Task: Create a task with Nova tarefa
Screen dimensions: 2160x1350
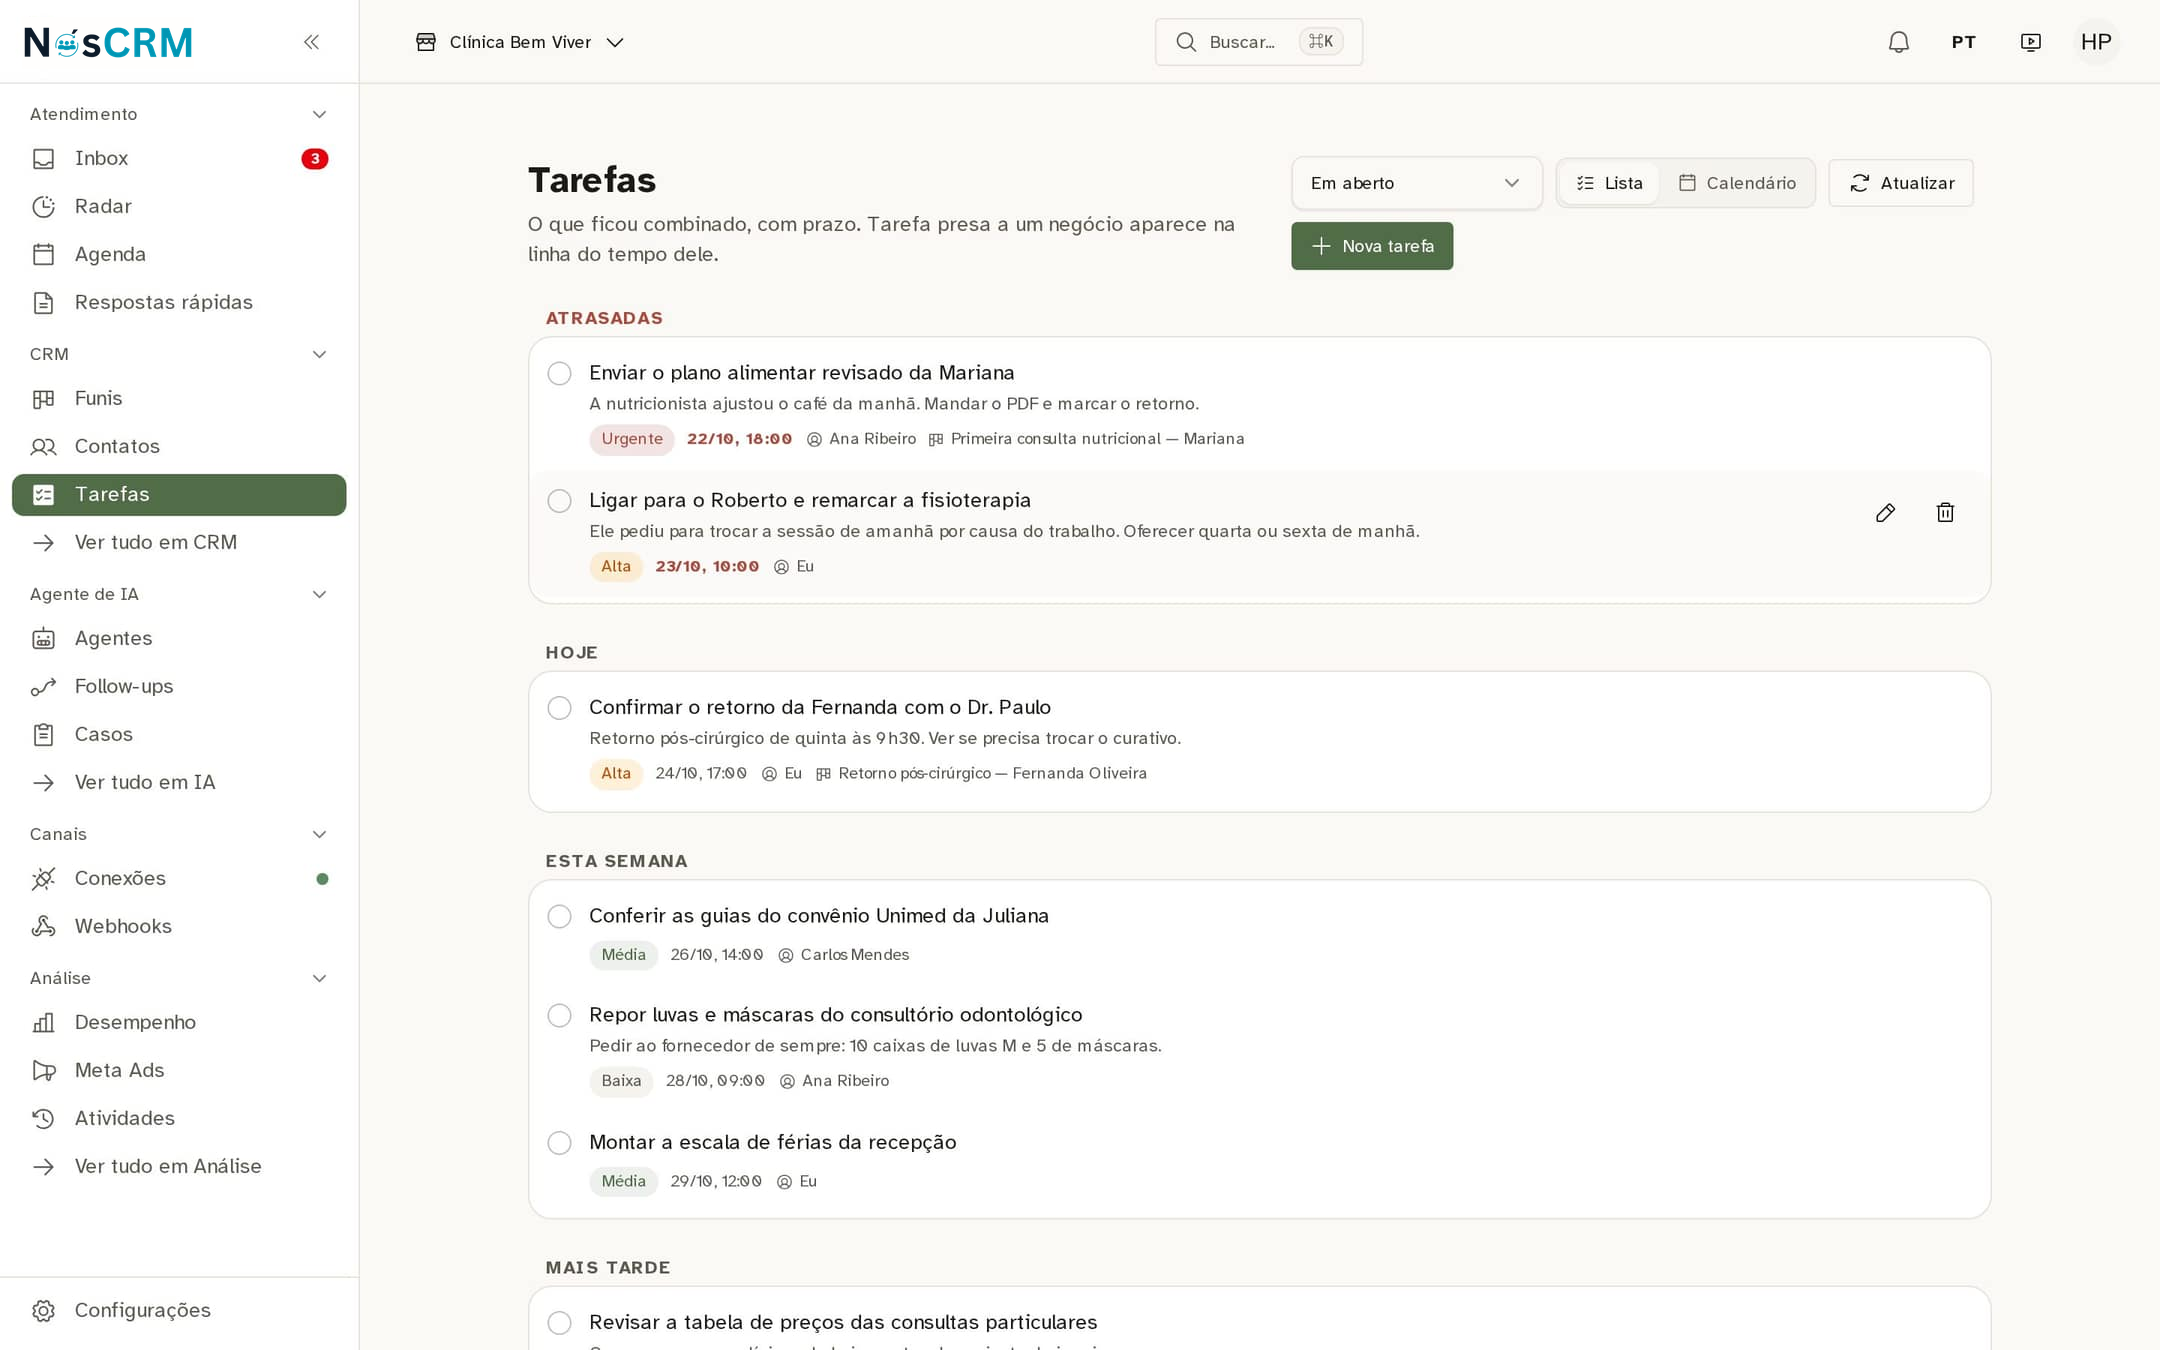Action: (x=1372, y=246)
